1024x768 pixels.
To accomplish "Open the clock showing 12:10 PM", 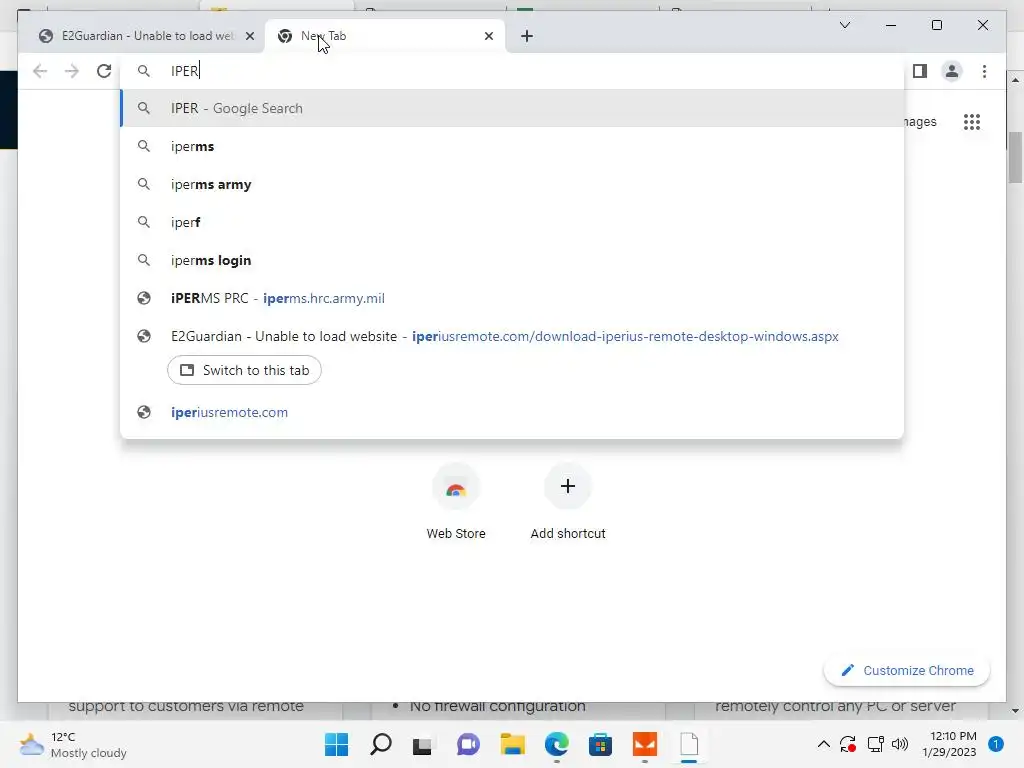I will click(949, 744).
